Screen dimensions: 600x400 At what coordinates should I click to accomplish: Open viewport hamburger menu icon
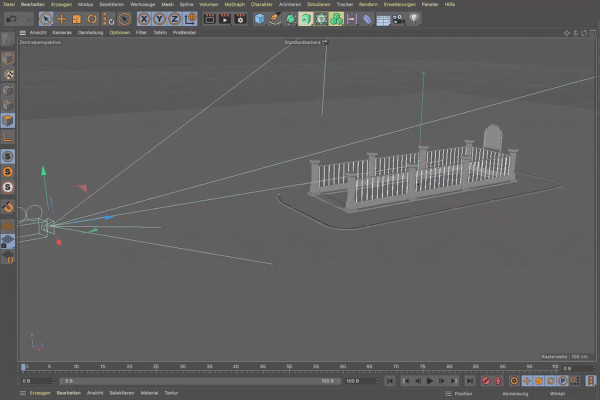tap(23, 33)
